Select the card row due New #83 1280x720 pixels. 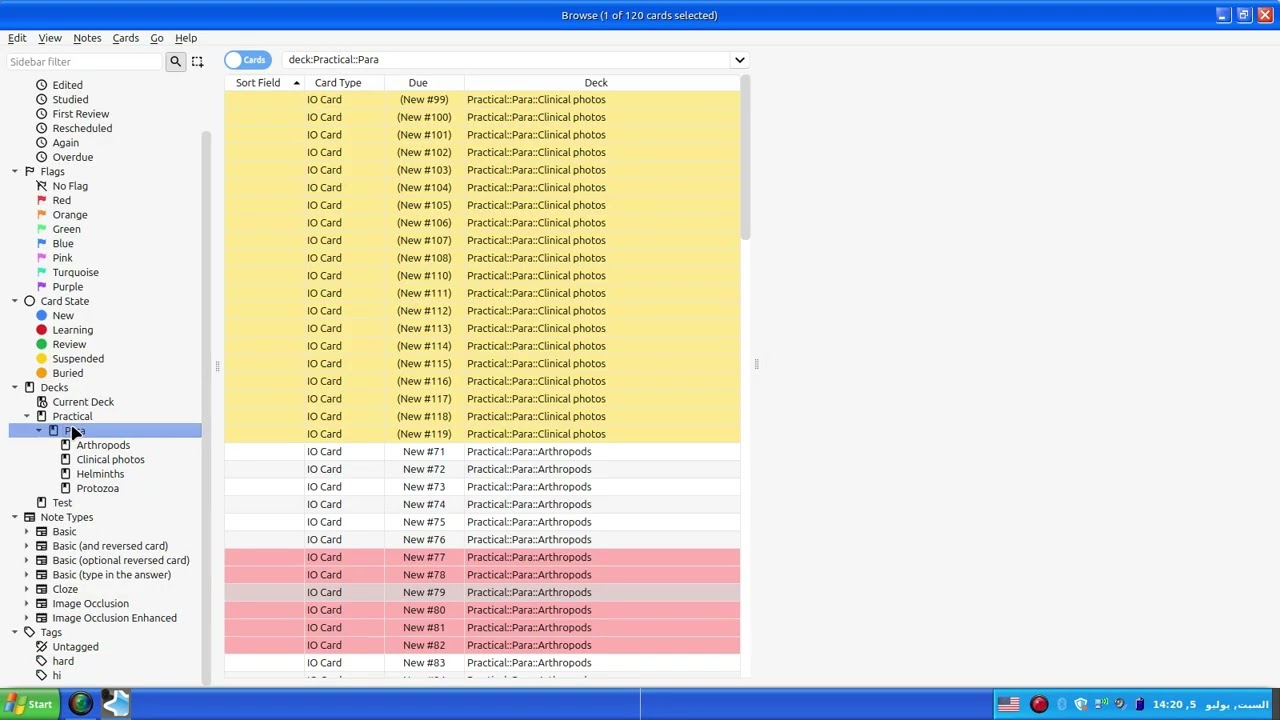[482, 663]
